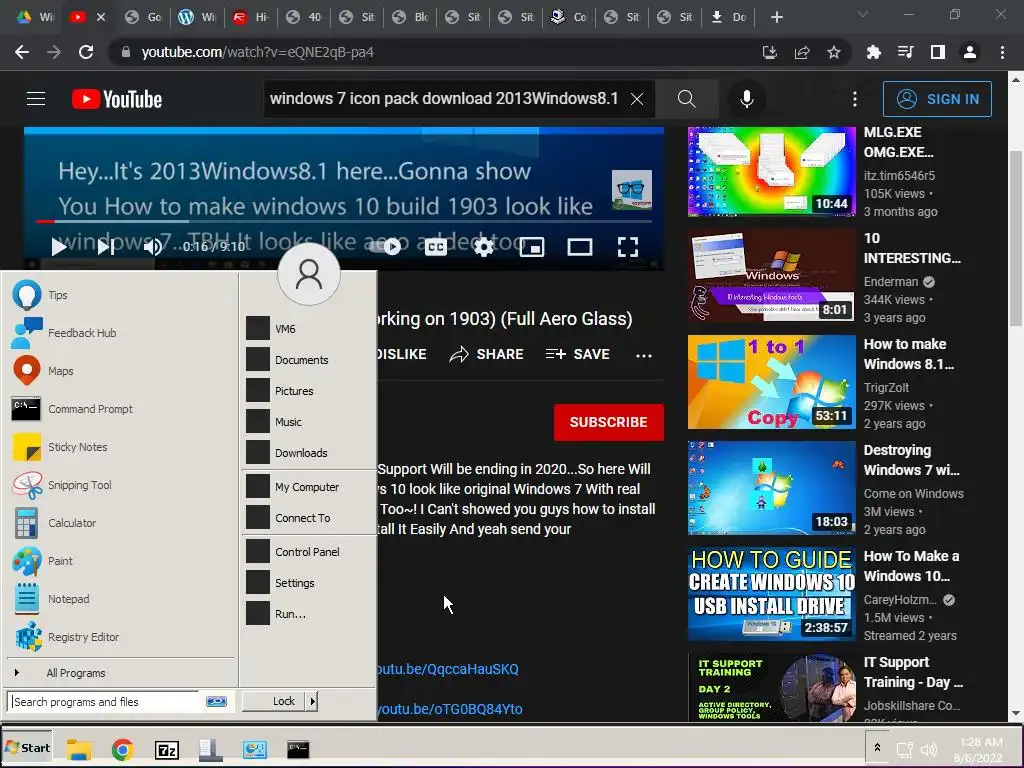Click the SUBSCRIBE button

click(609, 422)
